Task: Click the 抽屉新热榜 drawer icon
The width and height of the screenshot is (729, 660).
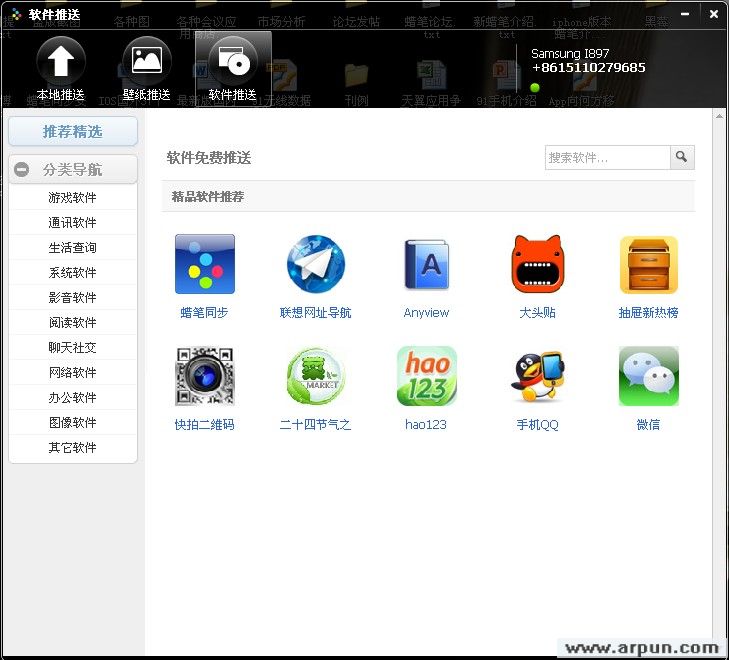Action: pyautogui.click(x=649, y=264)
